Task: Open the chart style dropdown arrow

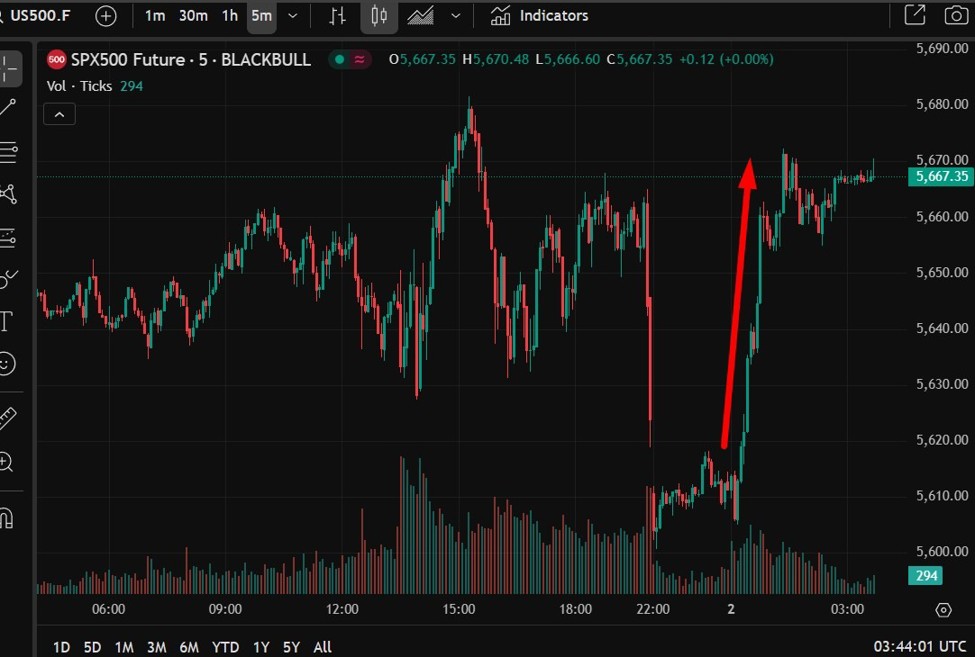Action: 456,16
